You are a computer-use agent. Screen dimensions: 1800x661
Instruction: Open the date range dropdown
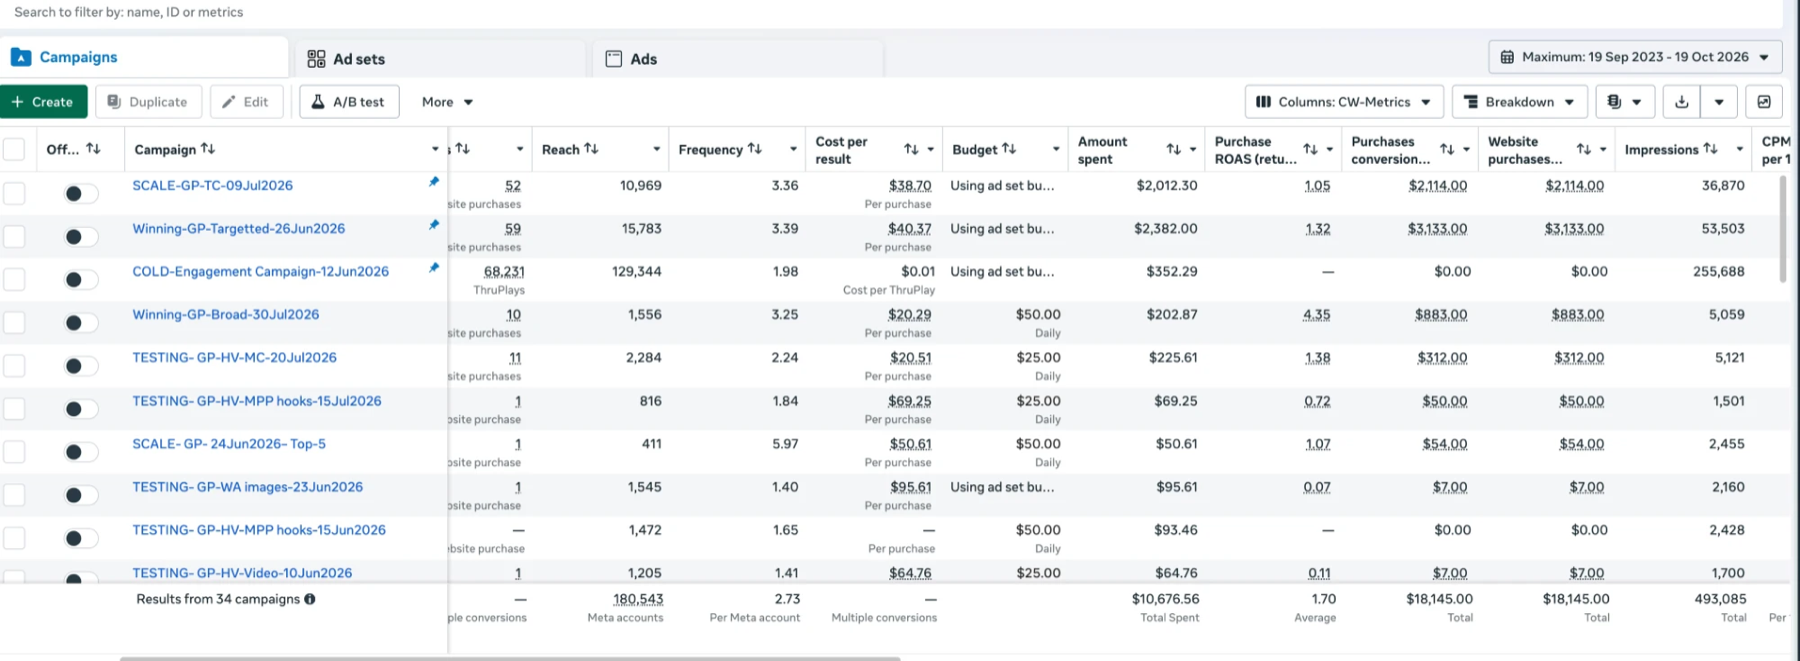1635,57
